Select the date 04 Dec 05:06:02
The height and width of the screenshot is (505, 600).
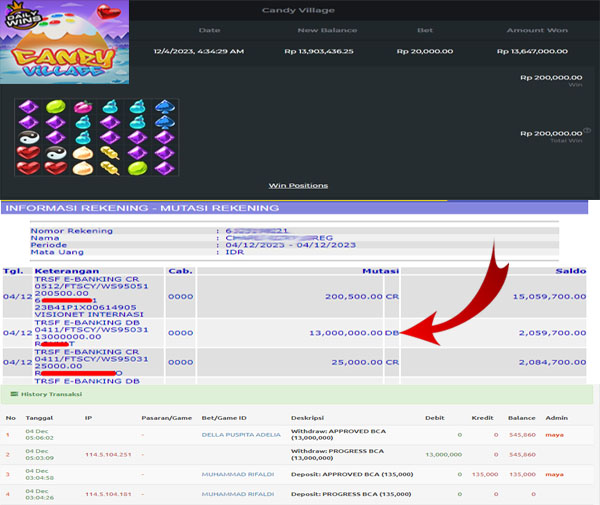click(x=39, y=435)
